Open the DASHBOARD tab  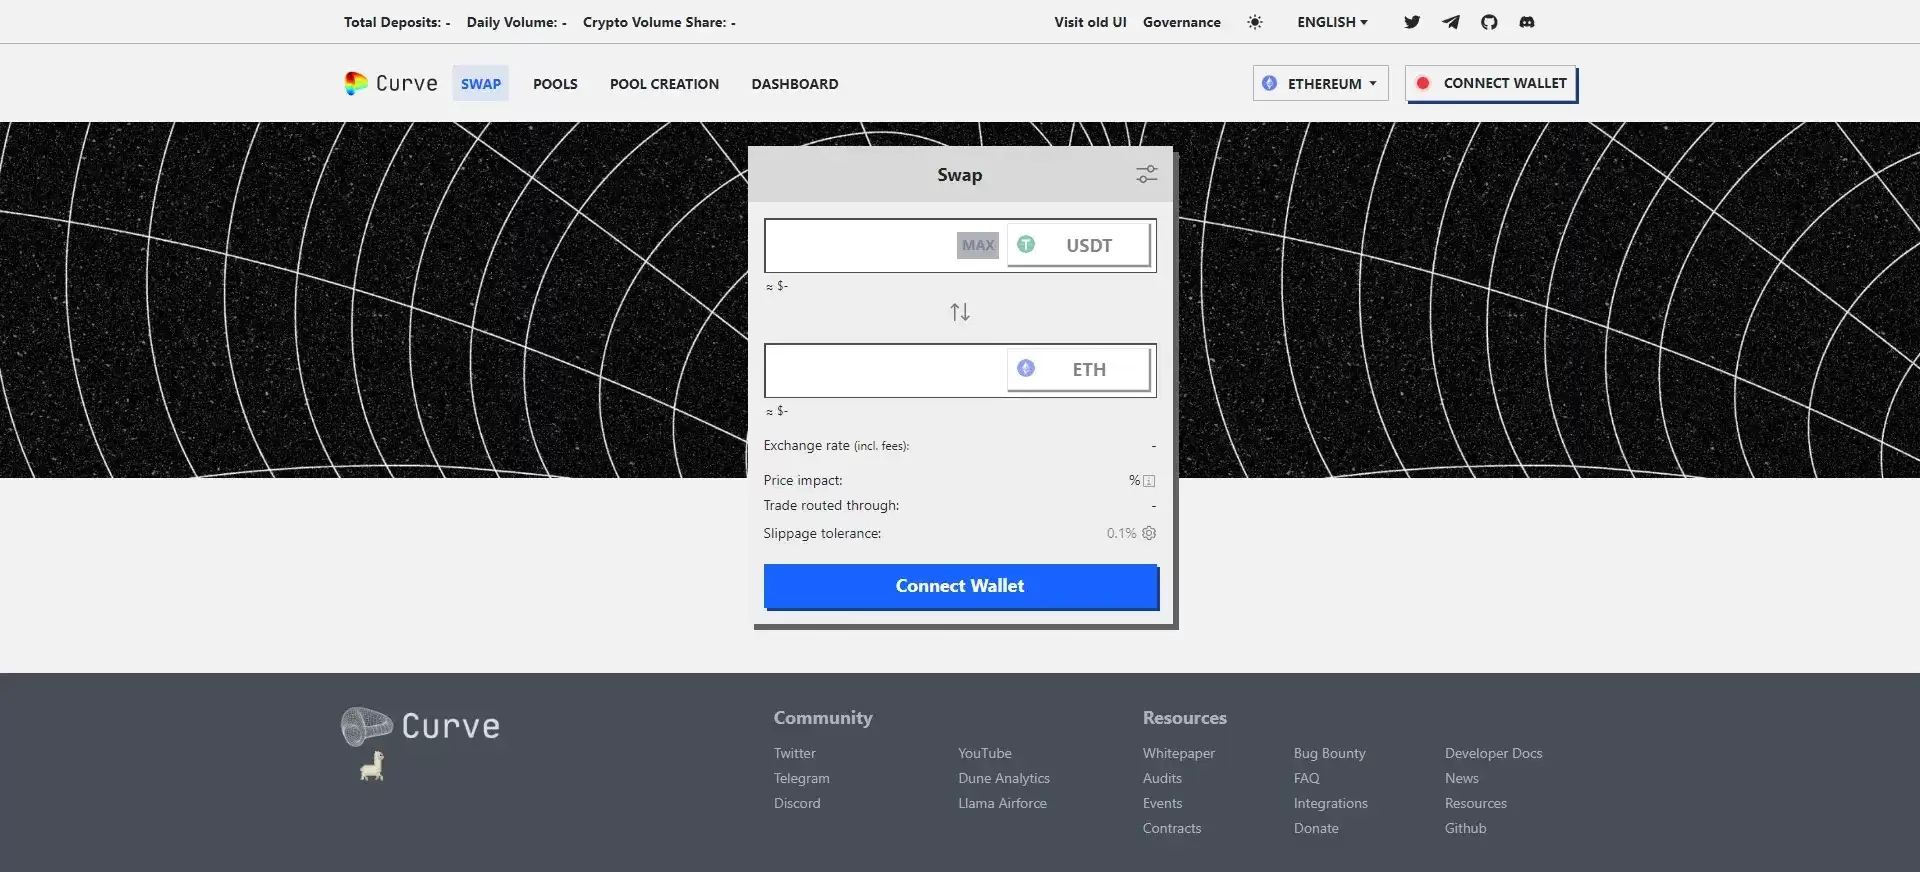click(794, 84)
